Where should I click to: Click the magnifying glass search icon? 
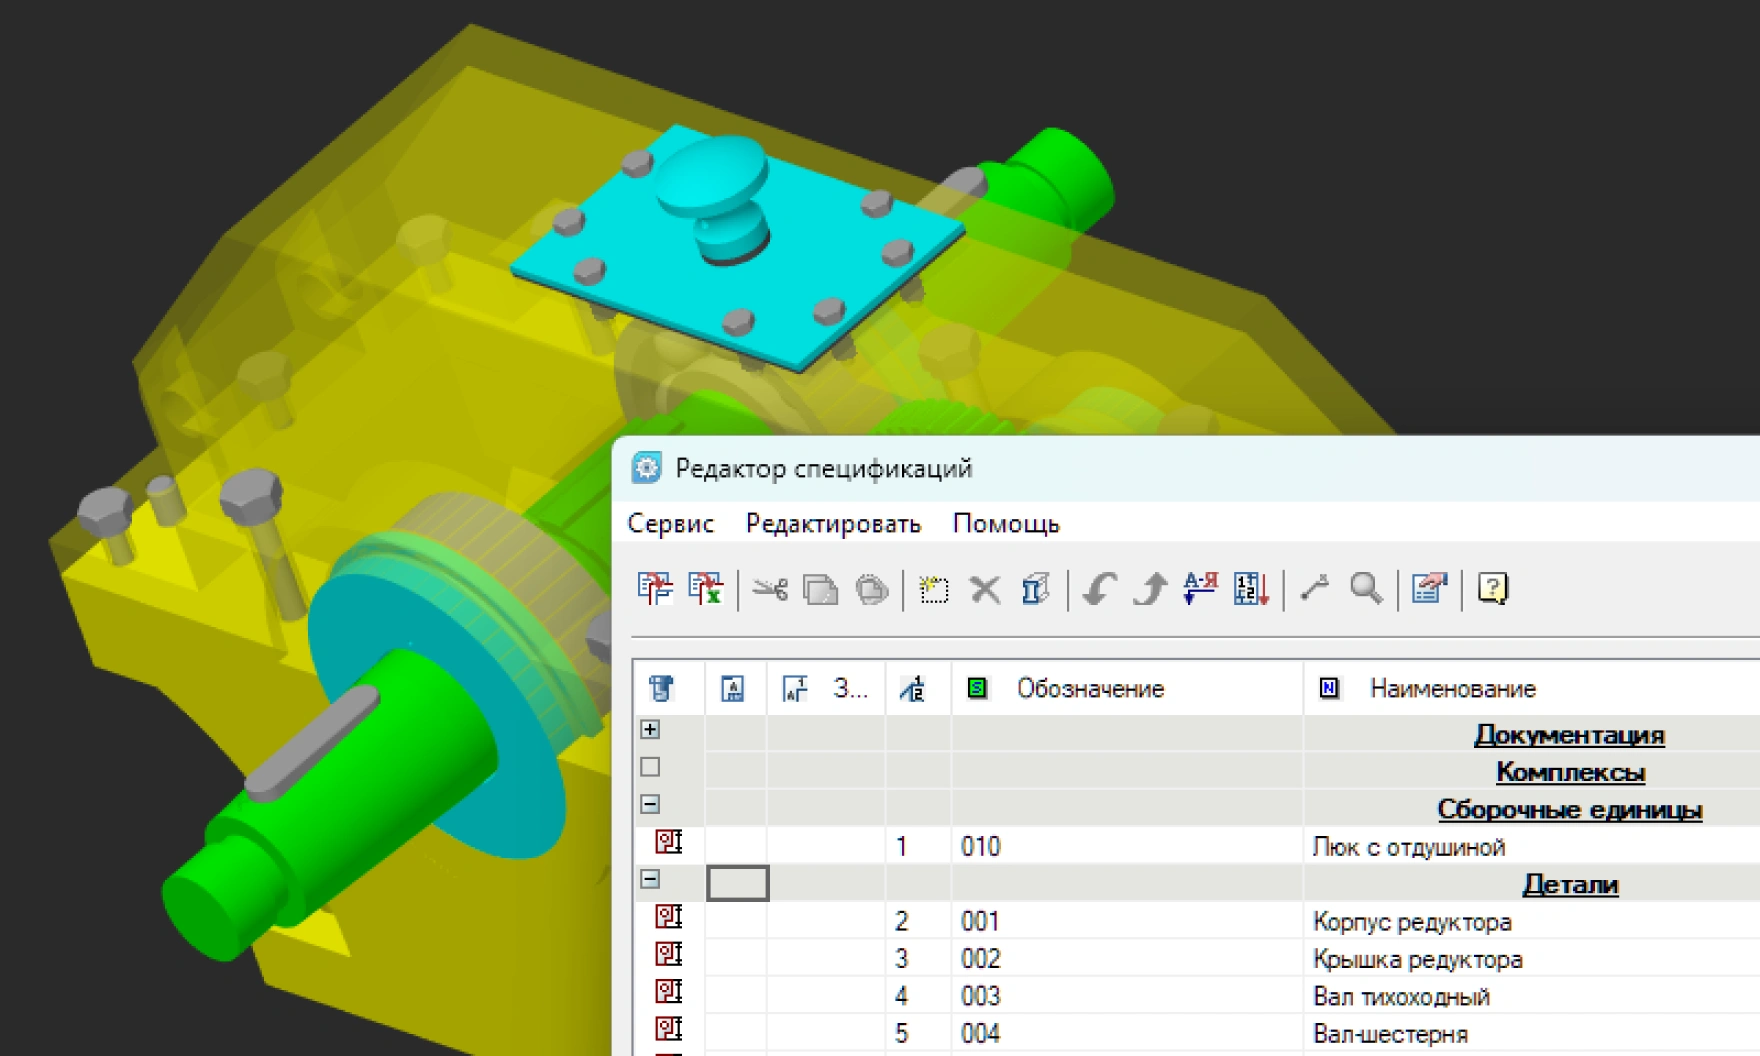(1365, 589)
